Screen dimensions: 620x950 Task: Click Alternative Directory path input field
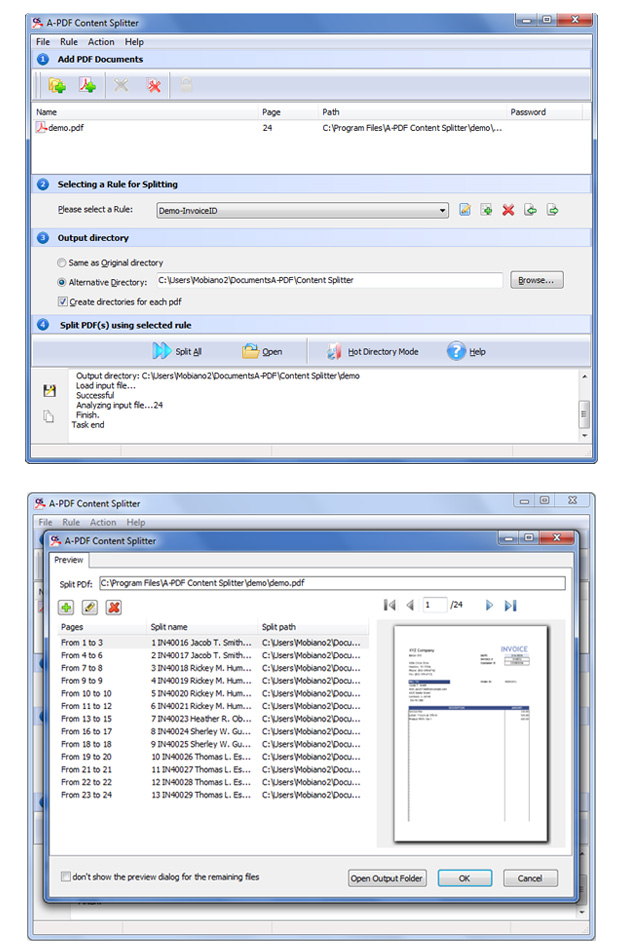click(x=330, y=280)
